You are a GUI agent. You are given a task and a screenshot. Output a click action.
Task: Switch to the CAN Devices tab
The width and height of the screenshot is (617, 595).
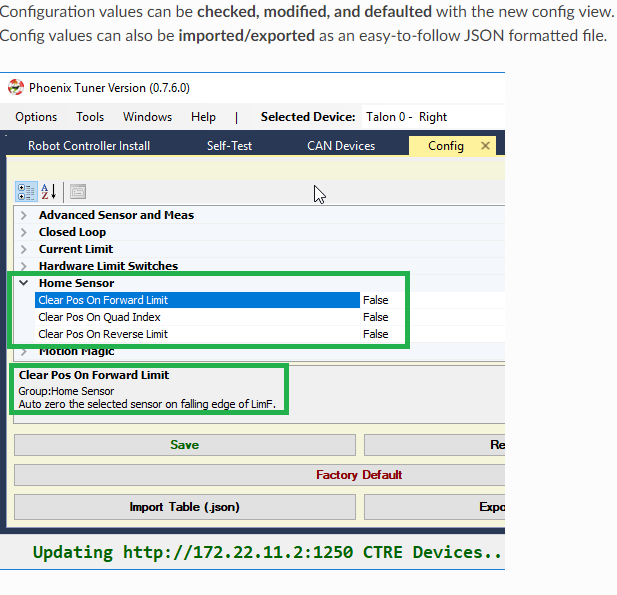point(341,146)
